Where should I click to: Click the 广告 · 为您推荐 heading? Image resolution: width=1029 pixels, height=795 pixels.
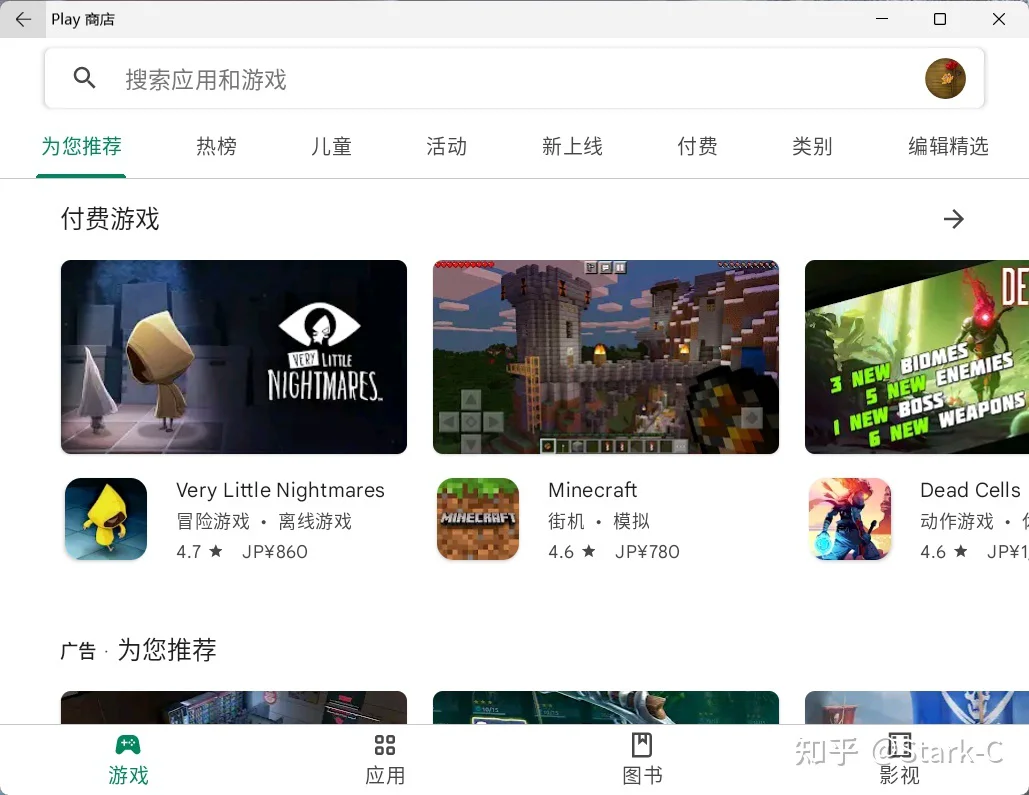[138, 650]
